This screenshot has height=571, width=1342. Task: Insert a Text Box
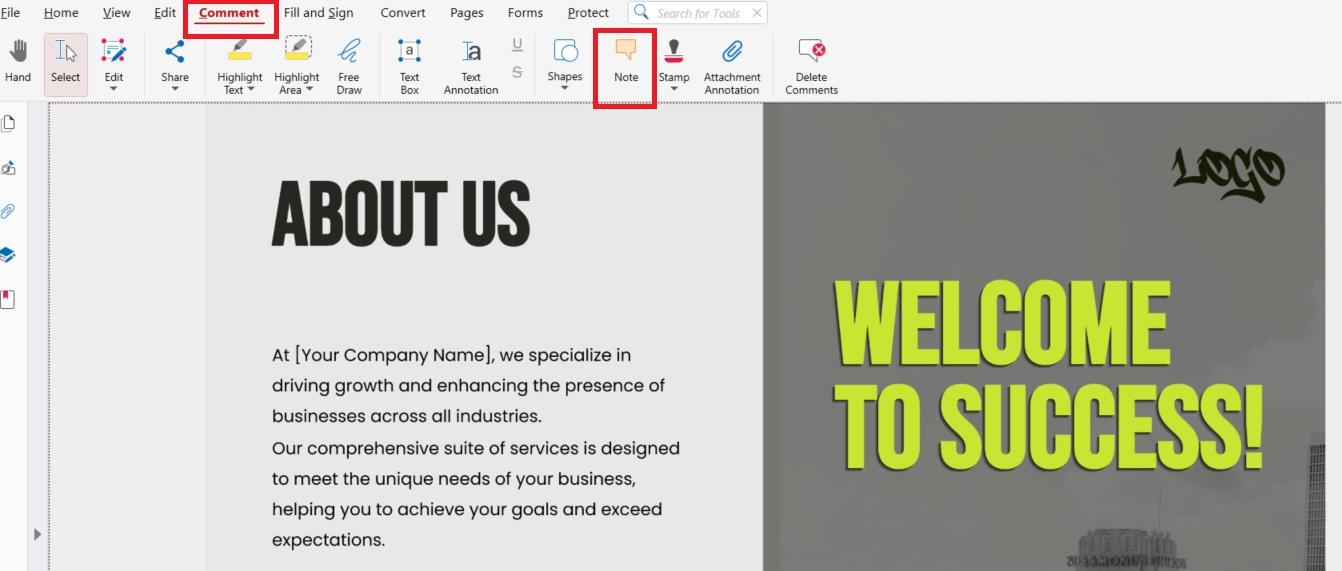tap(410, 64)
